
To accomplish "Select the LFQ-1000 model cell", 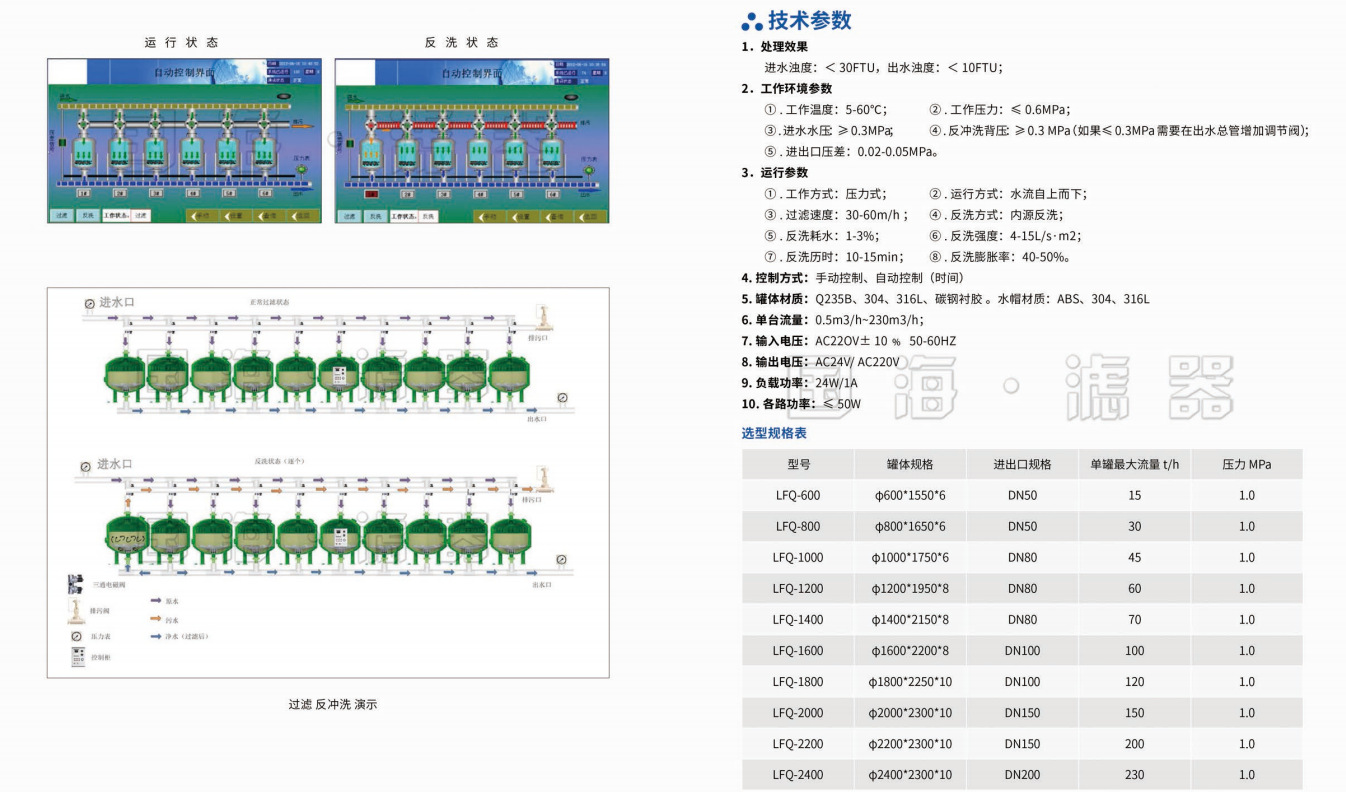I will pos(798,558).
